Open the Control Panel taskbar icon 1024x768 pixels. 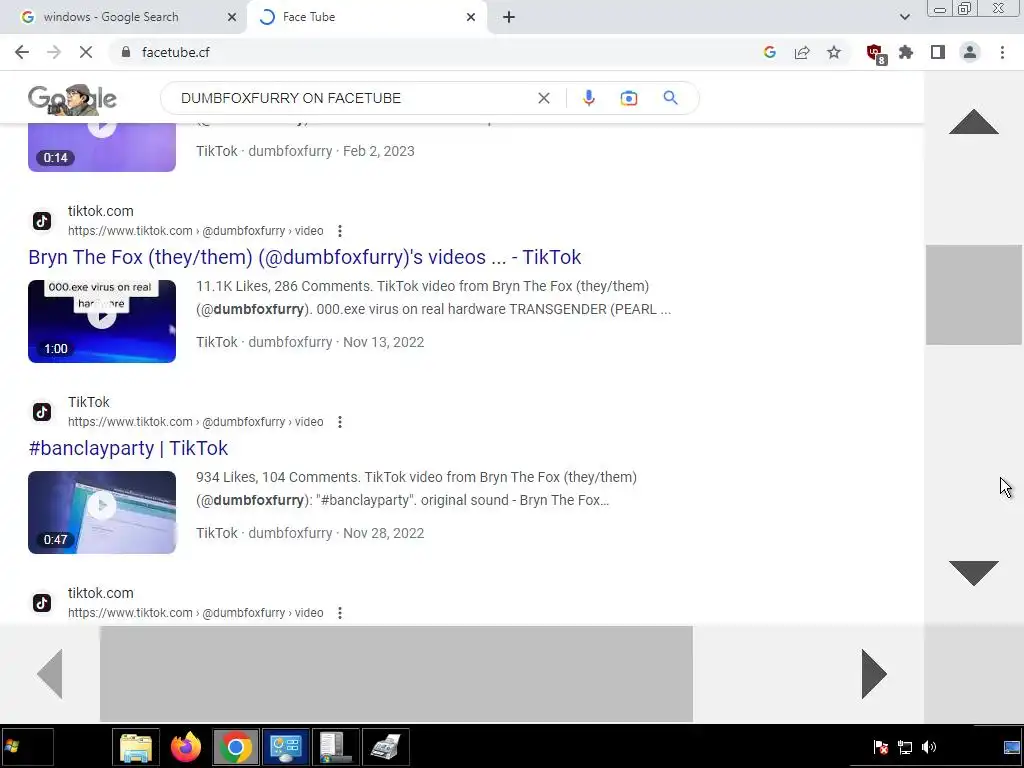click(285, 746)
